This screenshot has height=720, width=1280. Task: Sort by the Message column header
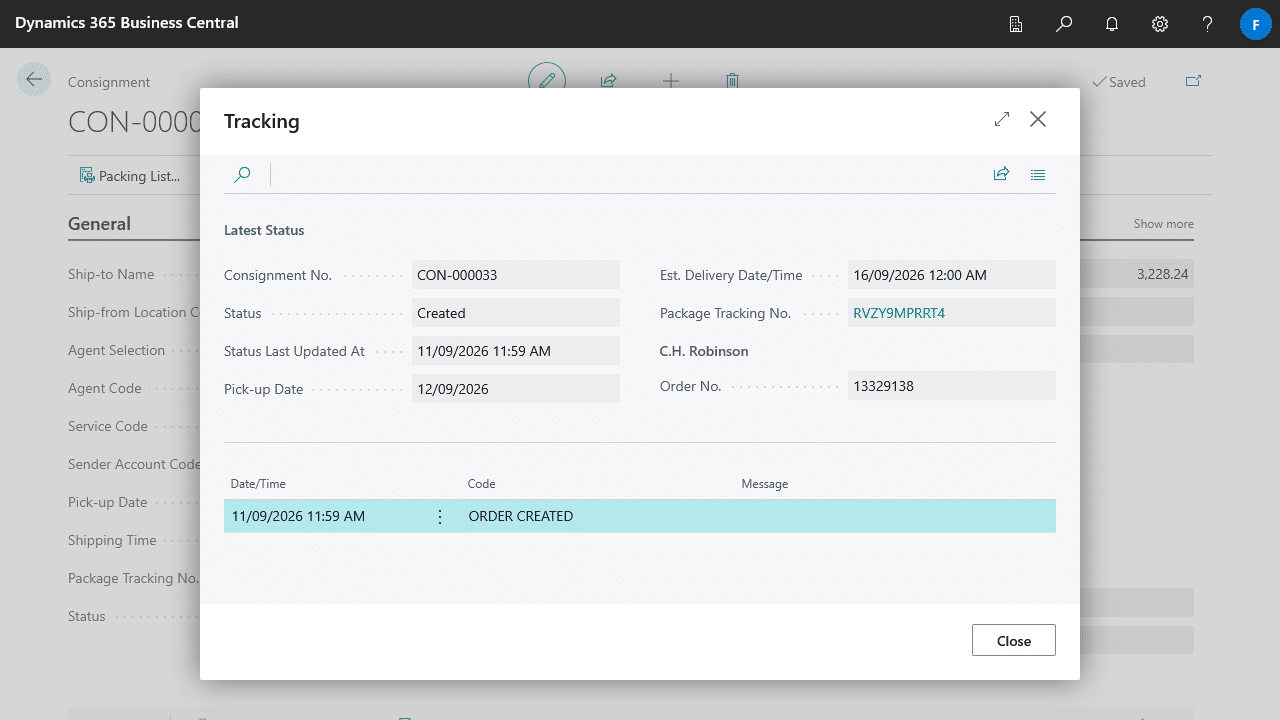tap(765, 484)
